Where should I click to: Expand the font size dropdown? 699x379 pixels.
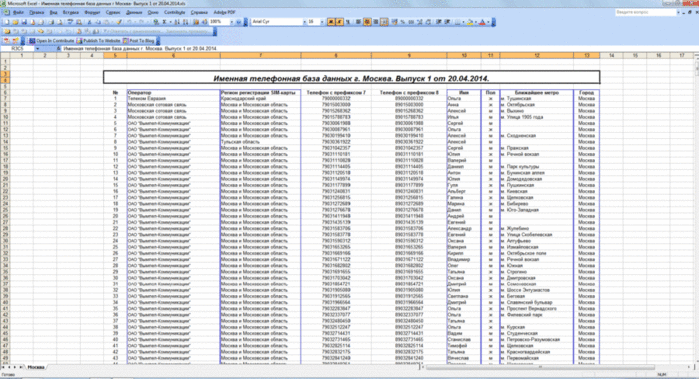point(322,22)
